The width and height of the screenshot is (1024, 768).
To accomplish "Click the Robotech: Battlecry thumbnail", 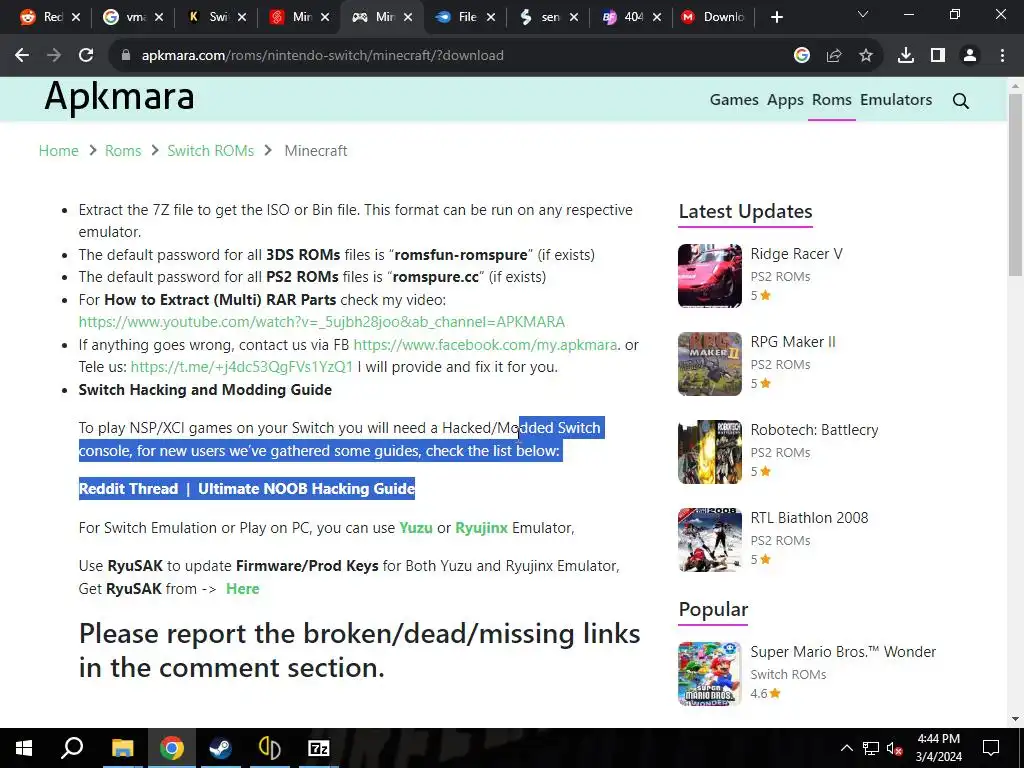I will 710,452.
